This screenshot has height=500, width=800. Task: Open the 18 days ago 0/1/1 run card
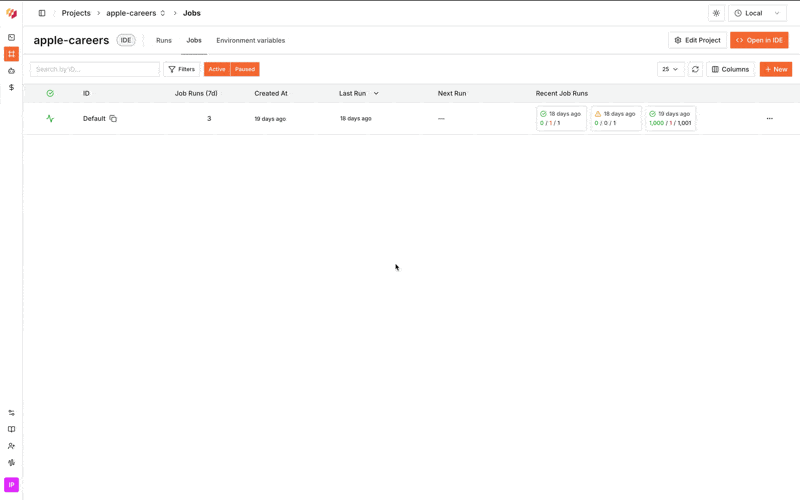[x=561, y=118]
